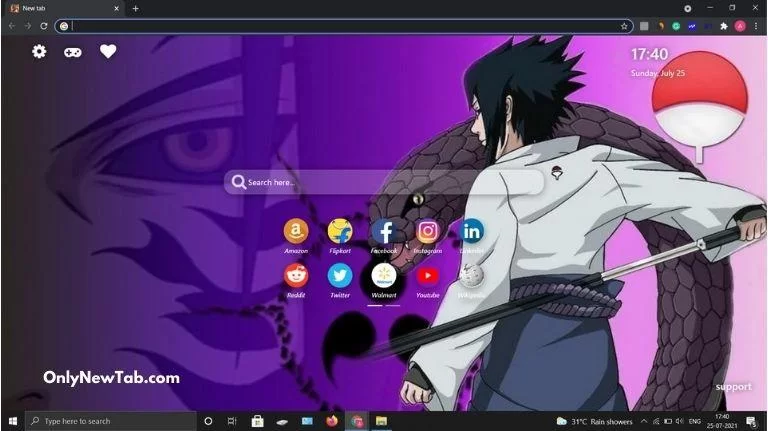The image size is (768, 431).
Task: Click the Sunday, July 25 date
Action: (x=658, y=73)
